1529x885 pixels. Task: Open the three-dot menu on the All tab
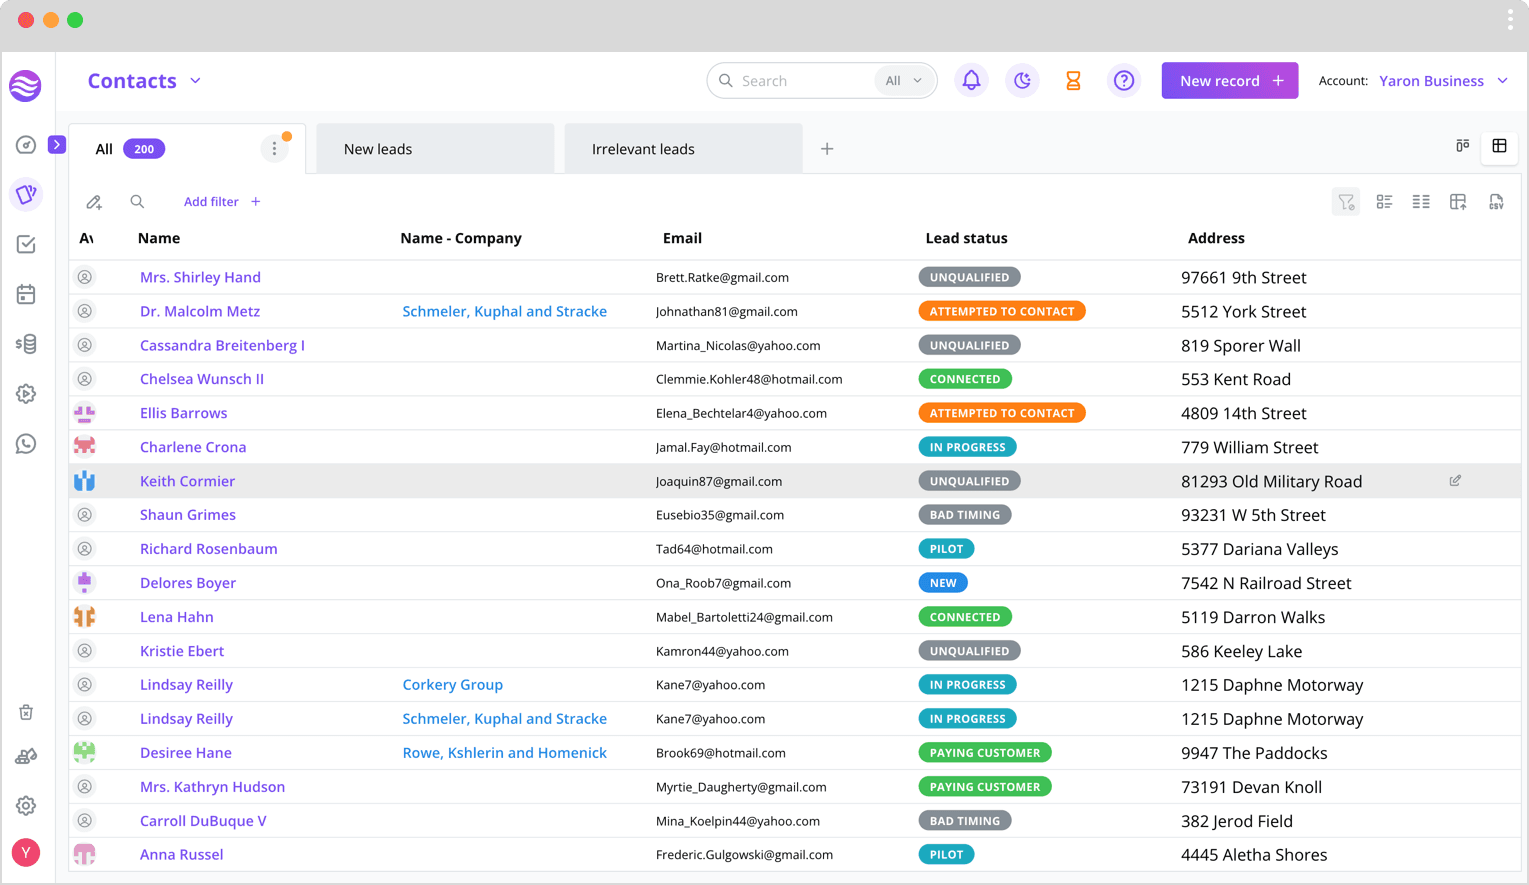(274, 149)
